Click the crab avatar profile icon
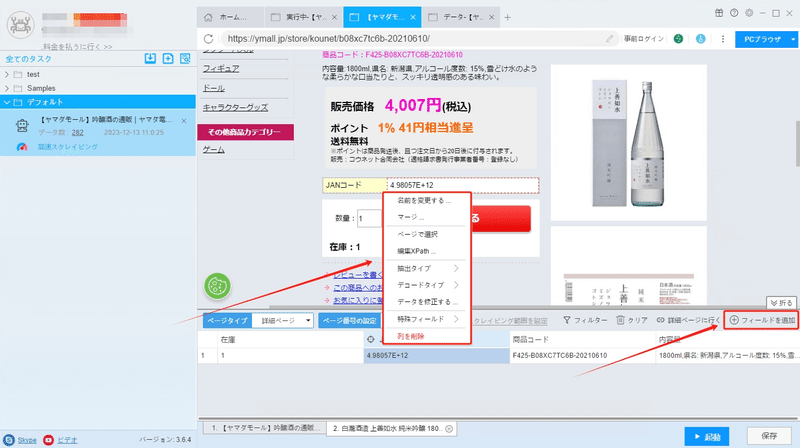This screenshot has height=448, width=800. tap(20, 25)
